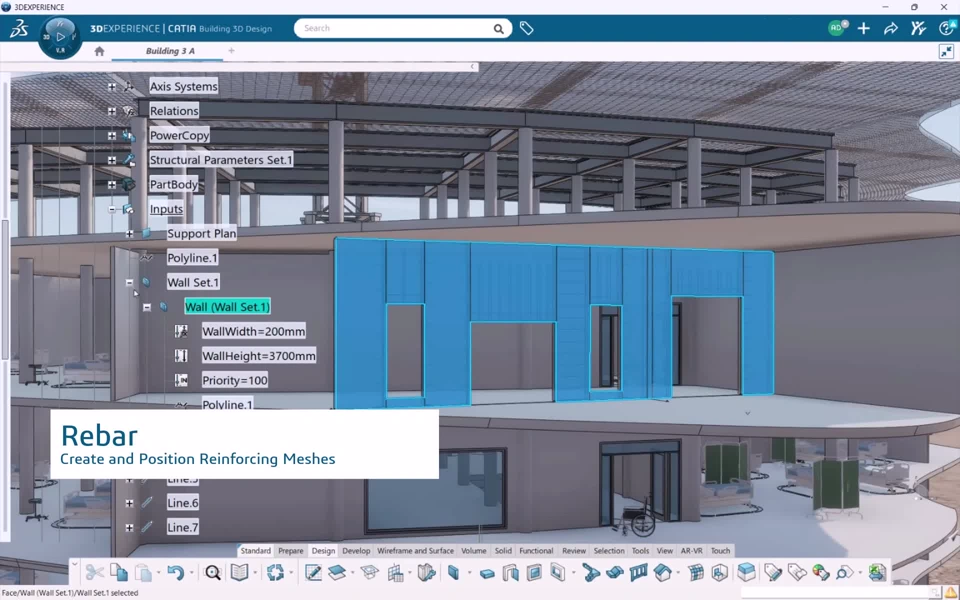Screen dimensions: 960x600
Task: Click the magnifier zoom icon in toolbar
Action: (212, 572)
